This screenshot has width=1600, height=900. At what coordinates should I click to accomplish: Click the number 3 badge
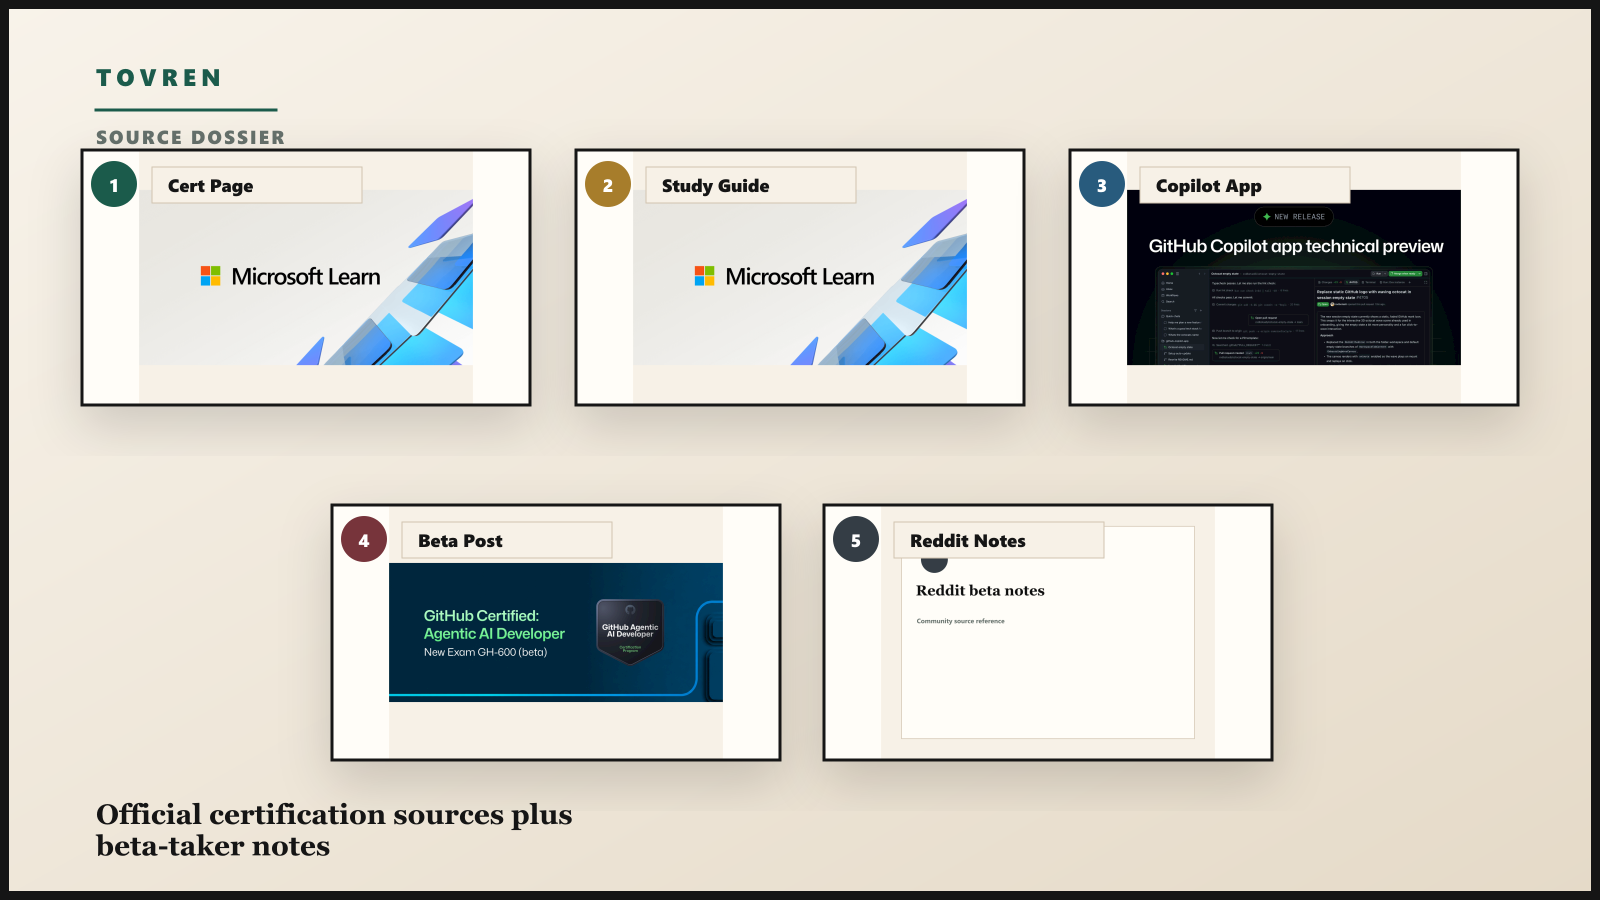click(x=1102, y=185)
